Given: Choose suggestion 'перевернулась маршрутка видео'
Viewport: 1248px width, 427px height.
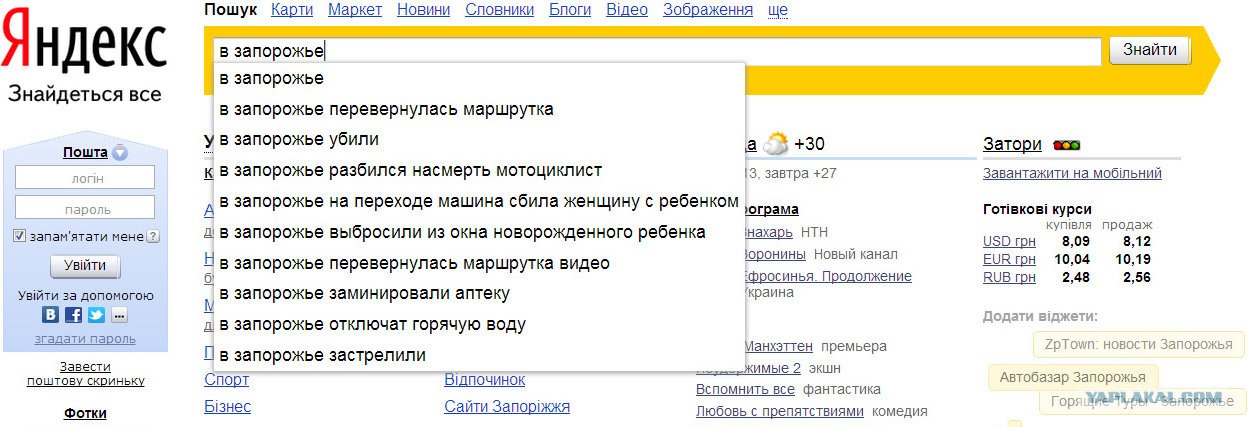Looking at the screenshot, I should click(x=479, y=263).
